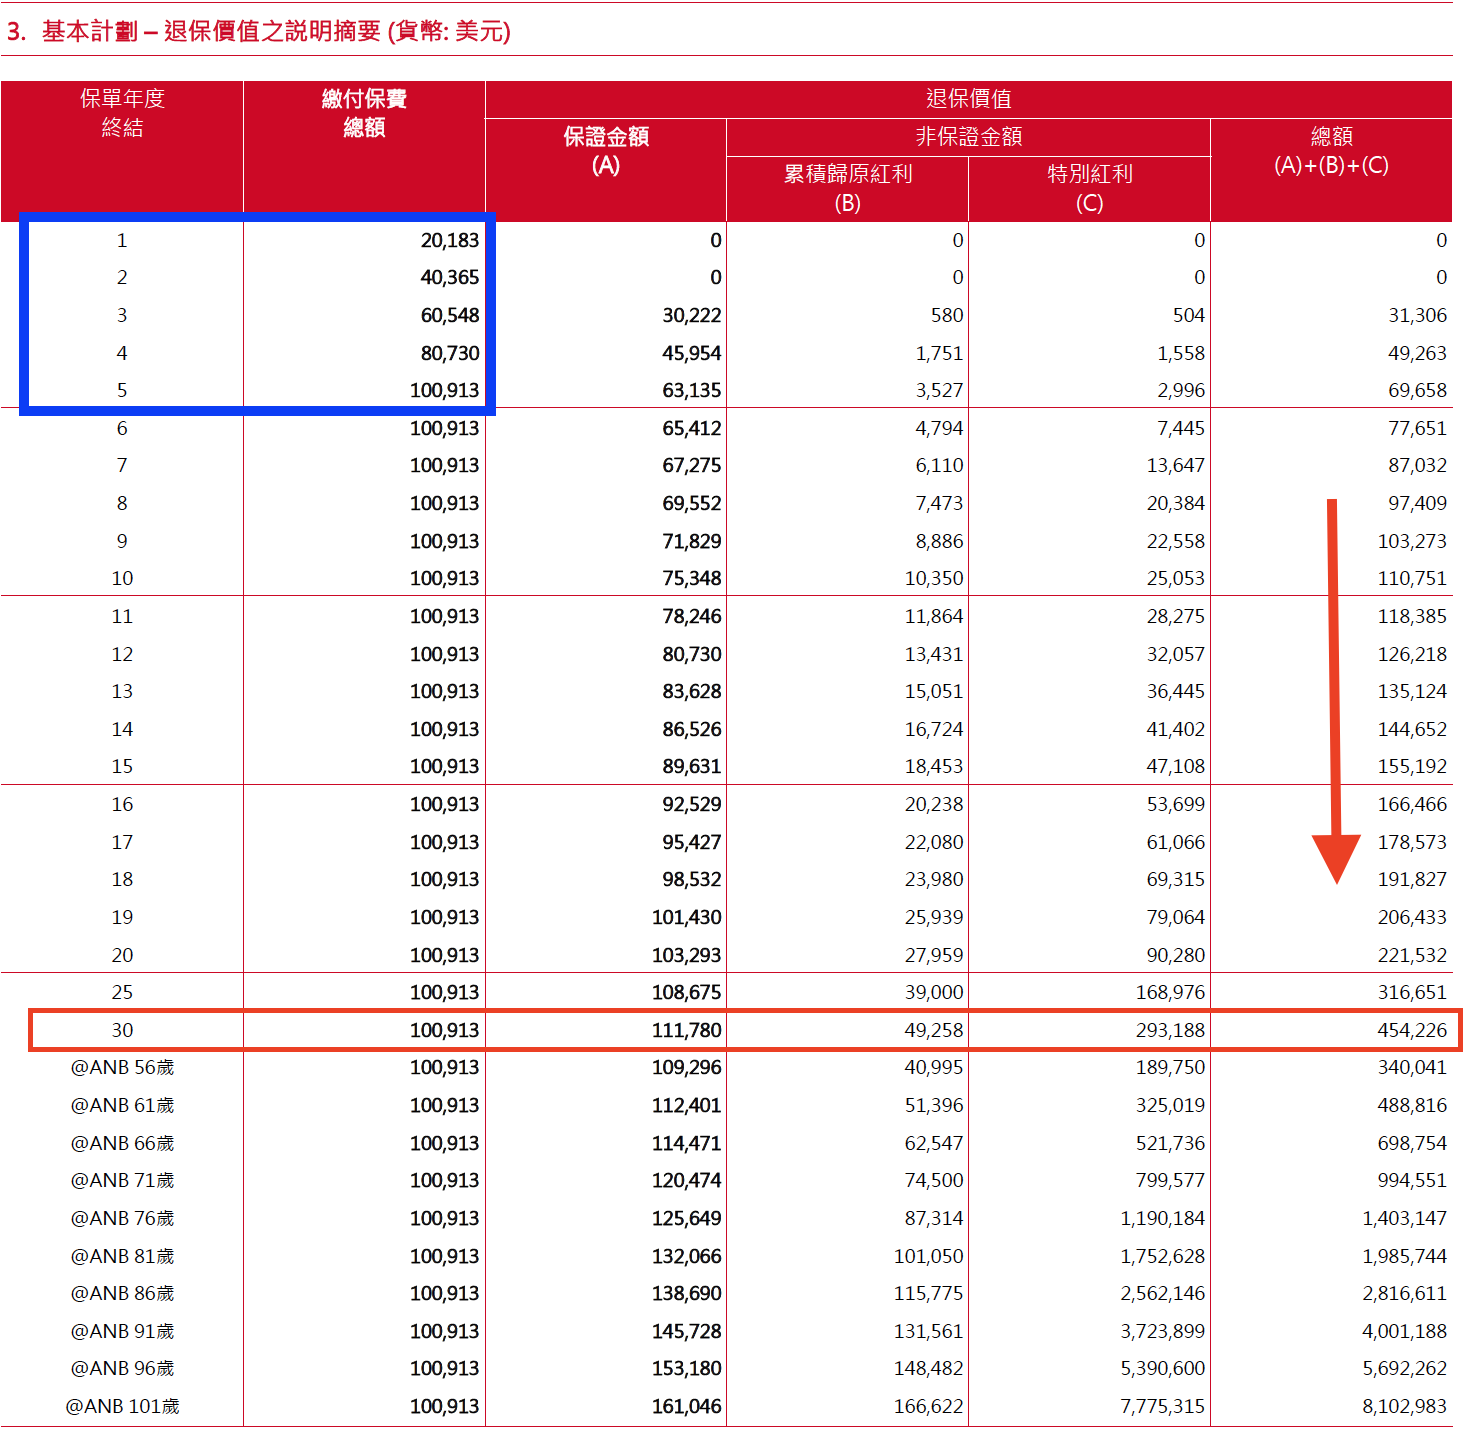The width and height of the screenshot is (1468, 1432).
Task: Click the year 3 guaranteed amount 30,222
Action: click(691, 316)
